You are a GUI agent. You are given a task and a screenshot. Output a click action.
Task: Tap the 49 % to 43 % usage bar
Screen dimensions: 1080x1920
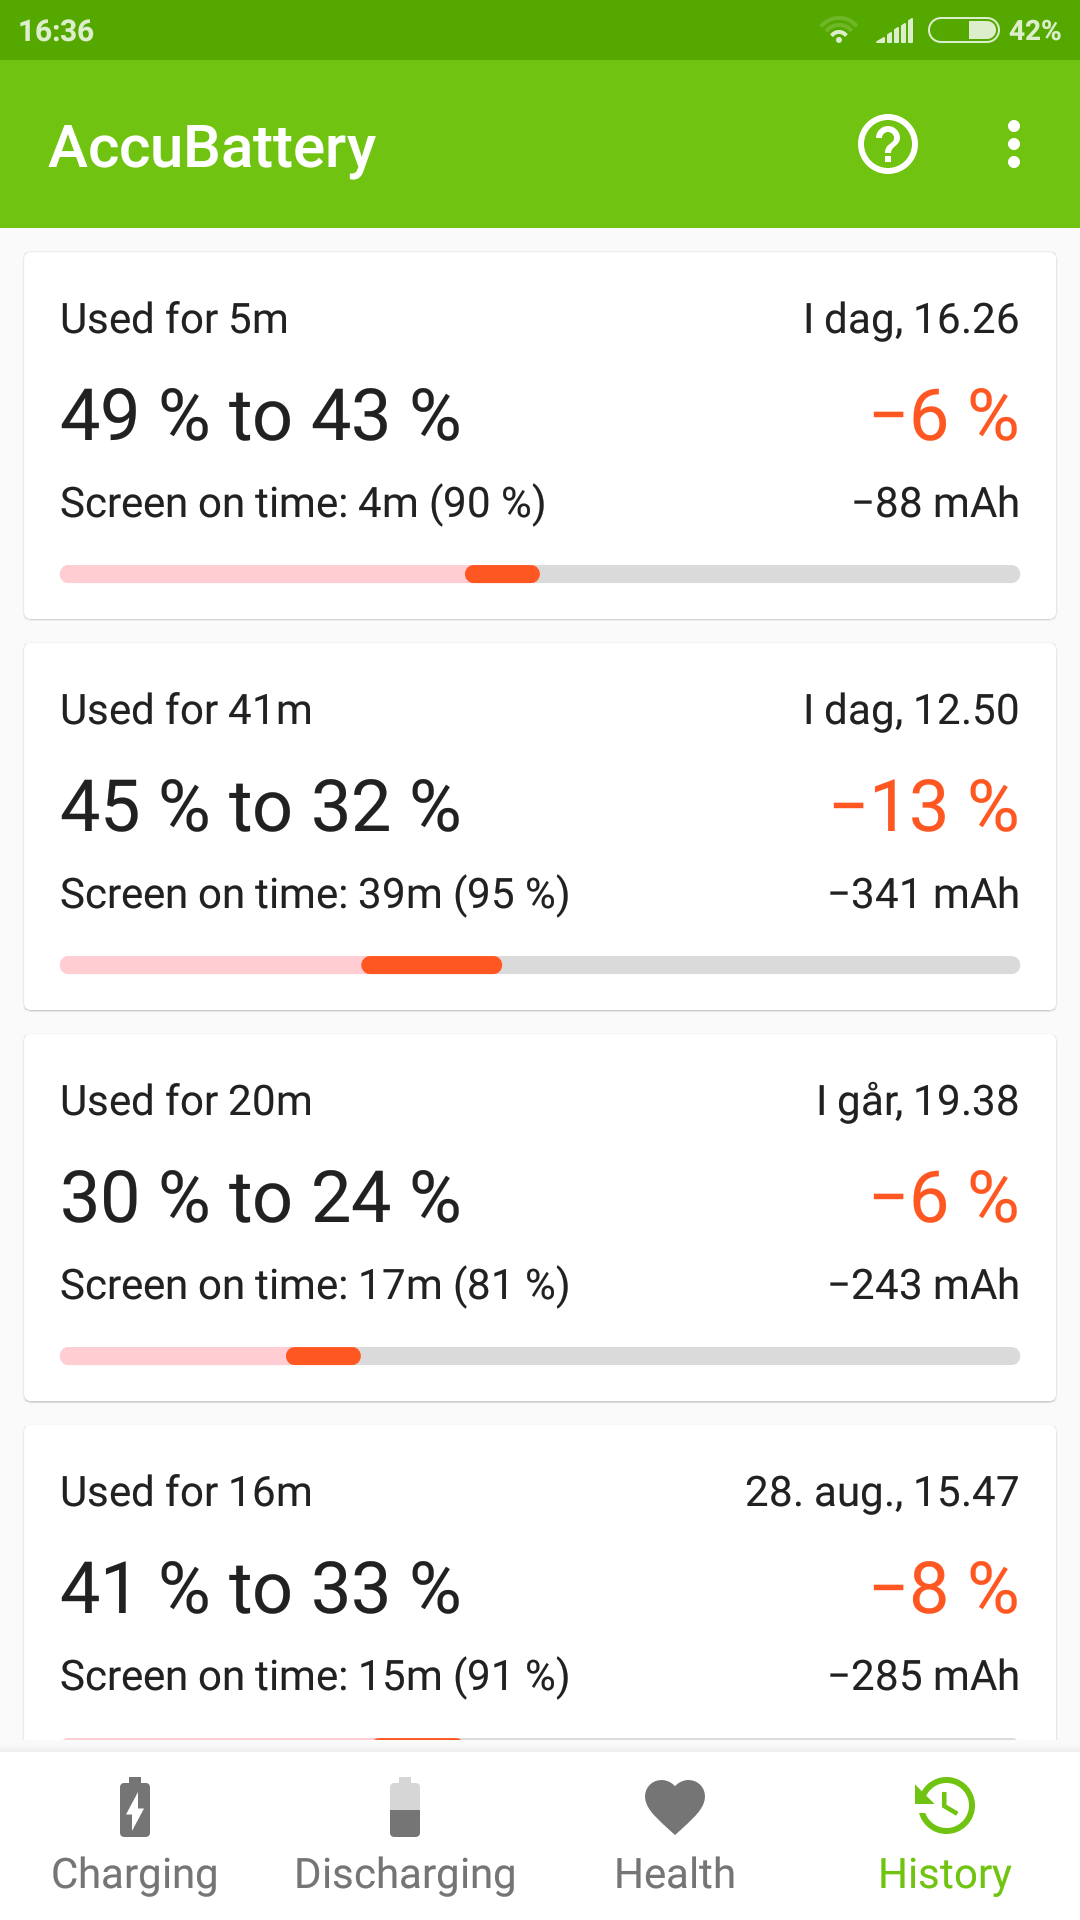coord(540,574)
